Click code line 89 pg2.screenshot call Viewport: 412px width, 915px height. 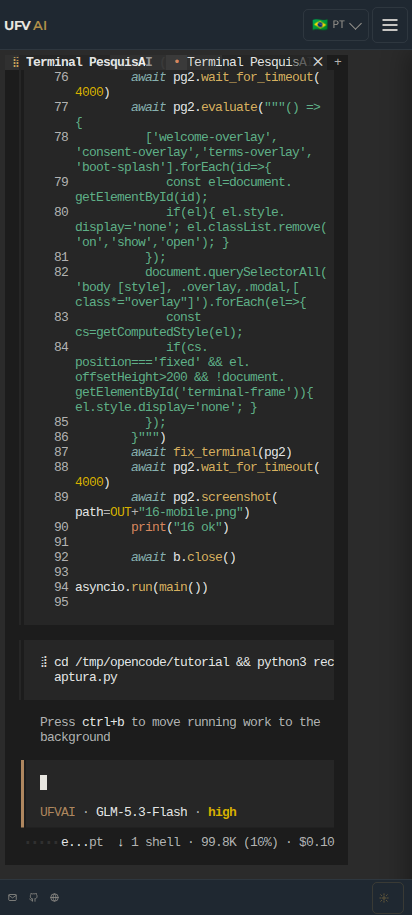click(x=177, y=505)
